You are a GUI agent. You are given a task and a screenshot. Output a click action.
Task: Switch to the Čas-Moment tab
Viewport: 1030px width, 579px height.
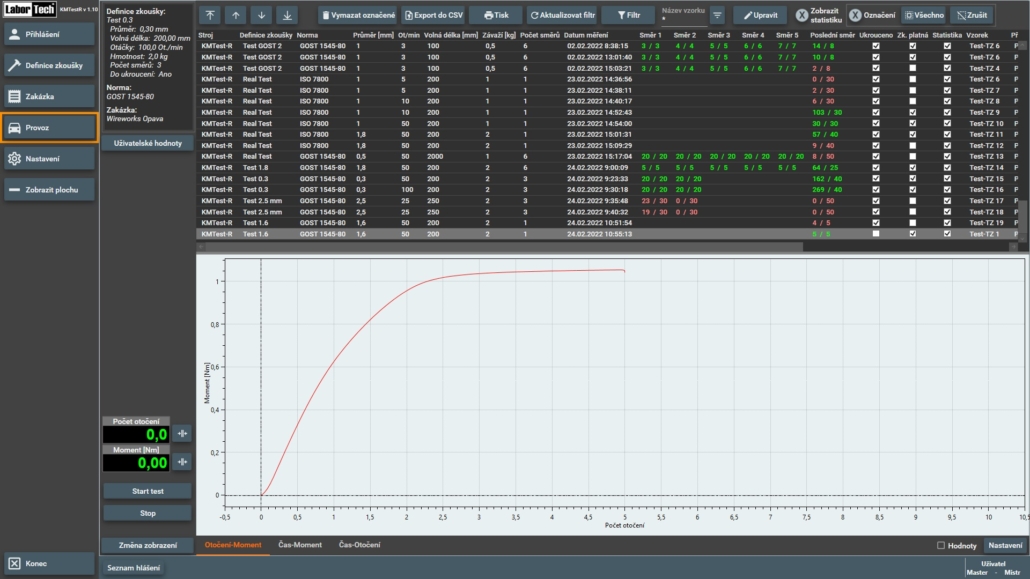coord(300,545)
